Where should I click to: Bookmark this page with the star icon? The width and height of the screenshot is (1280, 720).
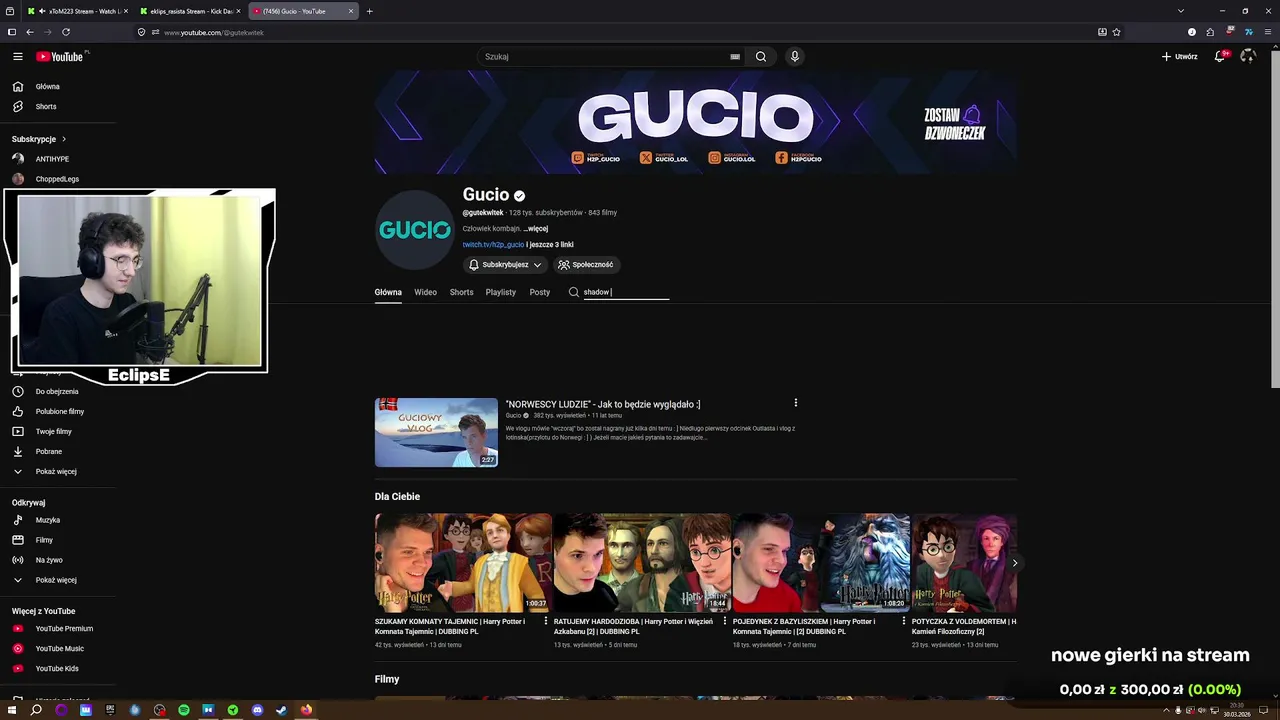[x=1116, y=32]
